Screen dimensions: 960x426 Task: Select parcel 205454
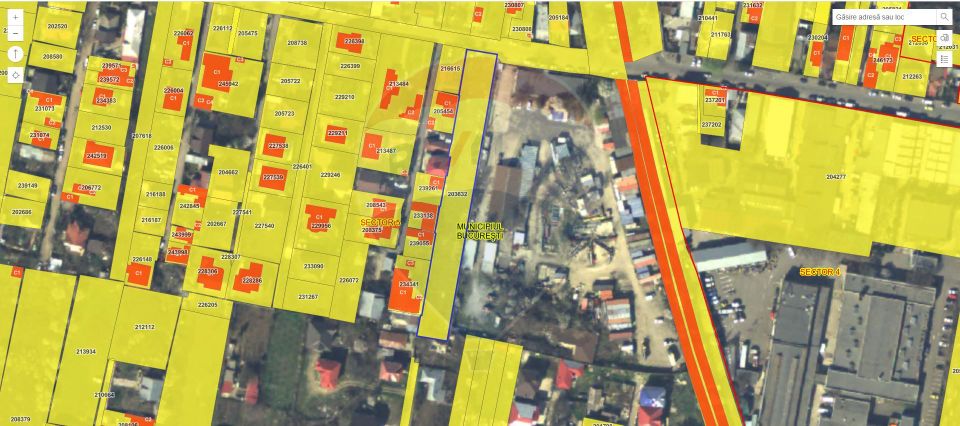(x=443, y=111)
